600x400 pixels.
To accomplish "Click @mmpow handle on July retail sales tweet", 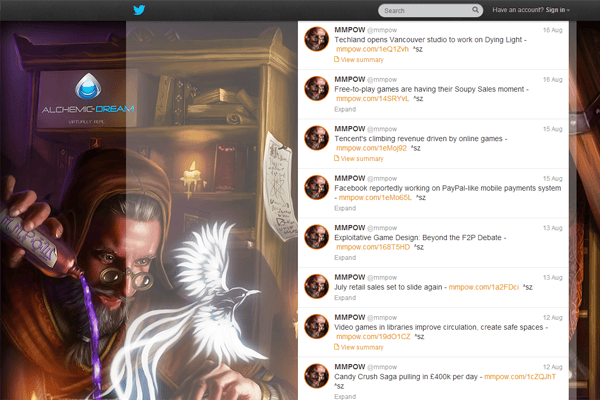I will pos(382,278).
